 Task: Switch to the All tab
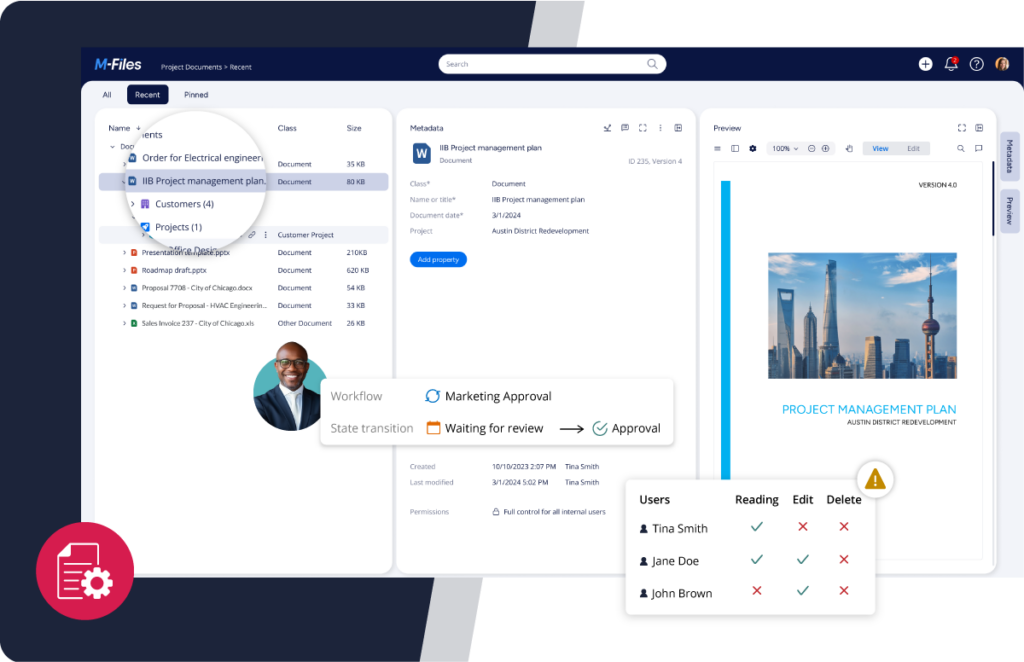click(x=107, y=95)
